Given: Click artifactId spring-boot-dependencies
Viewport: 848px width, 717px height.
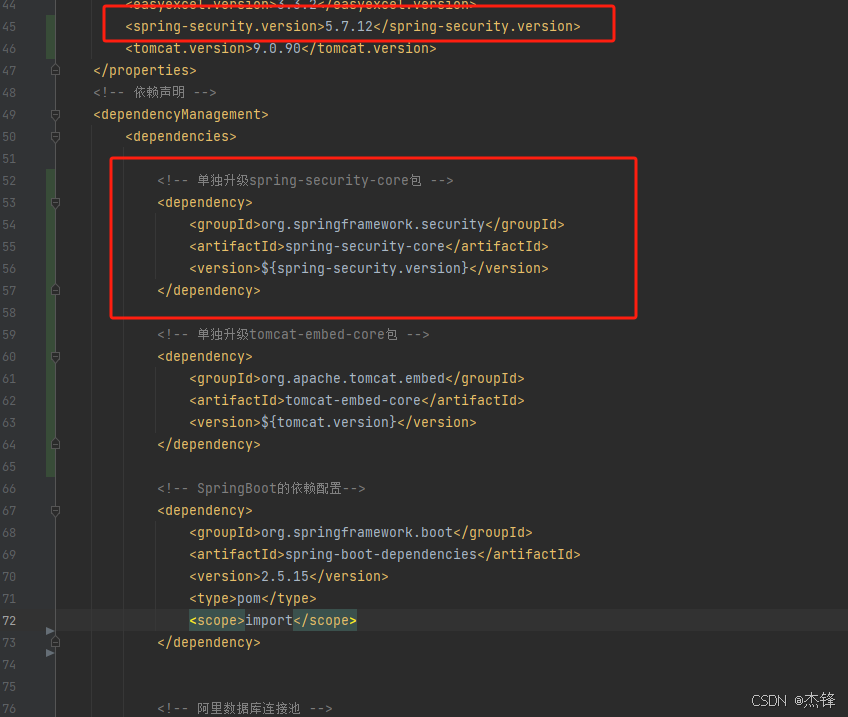Looking at the screenshot, I should pyautogui.click(x=385, y=555).
